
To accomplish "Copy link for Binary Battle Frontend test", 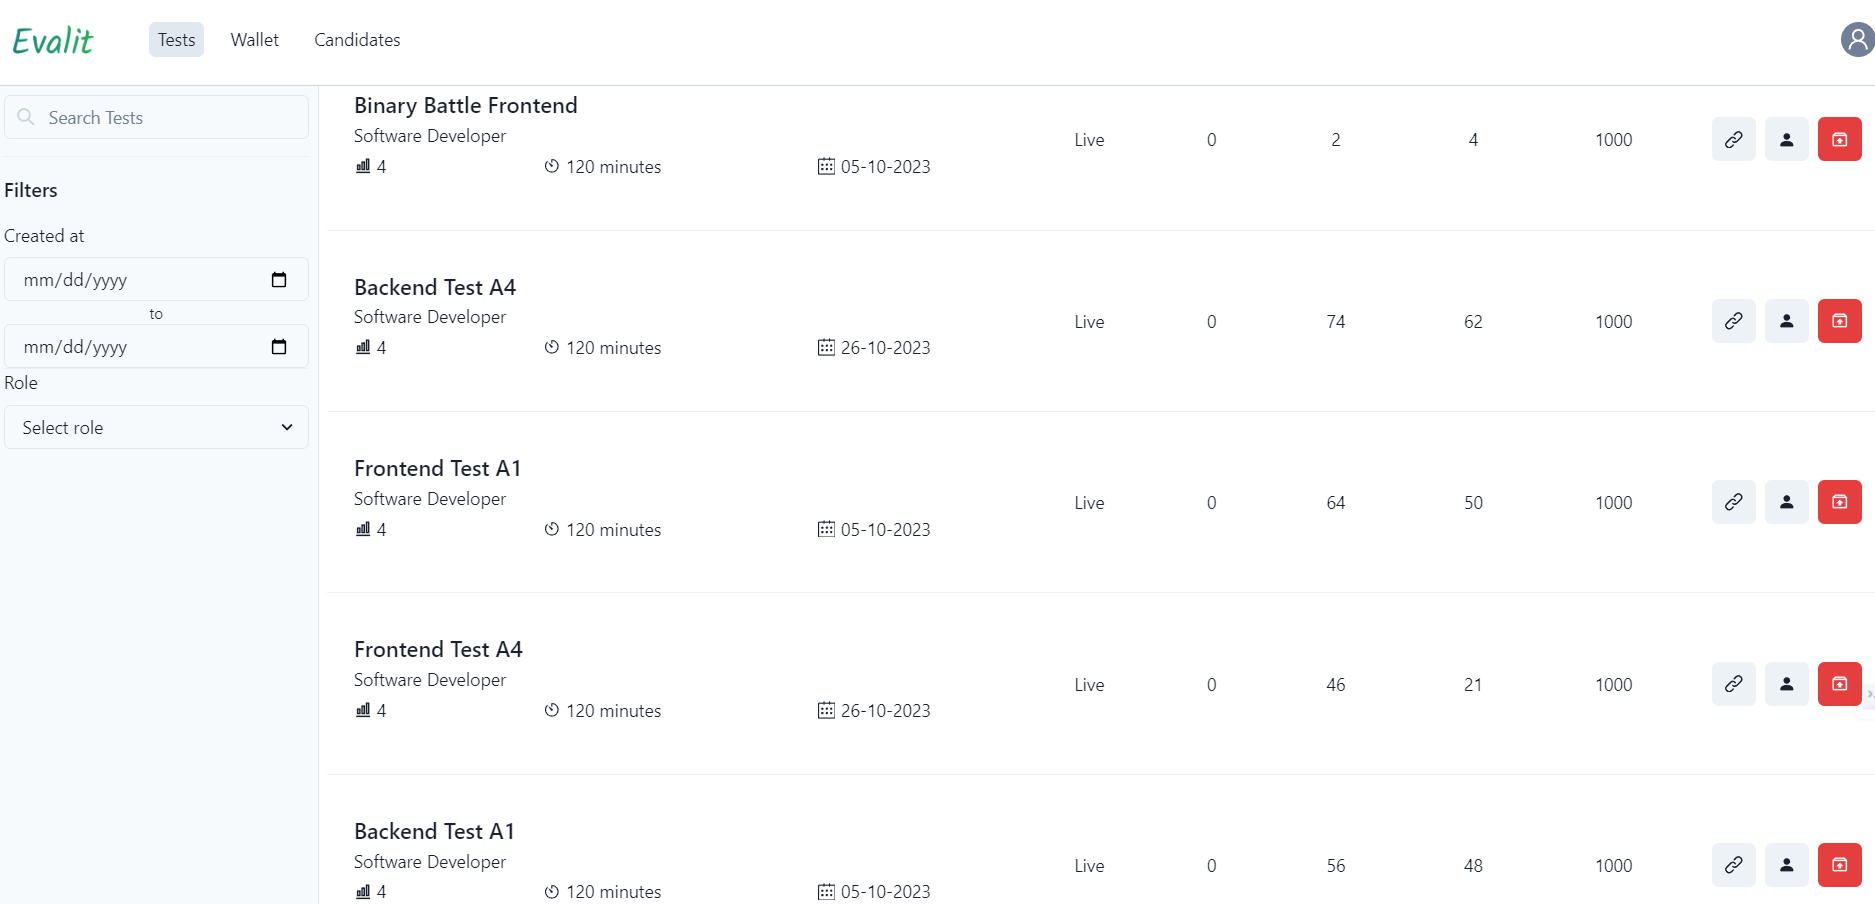I will [1733, 140].
